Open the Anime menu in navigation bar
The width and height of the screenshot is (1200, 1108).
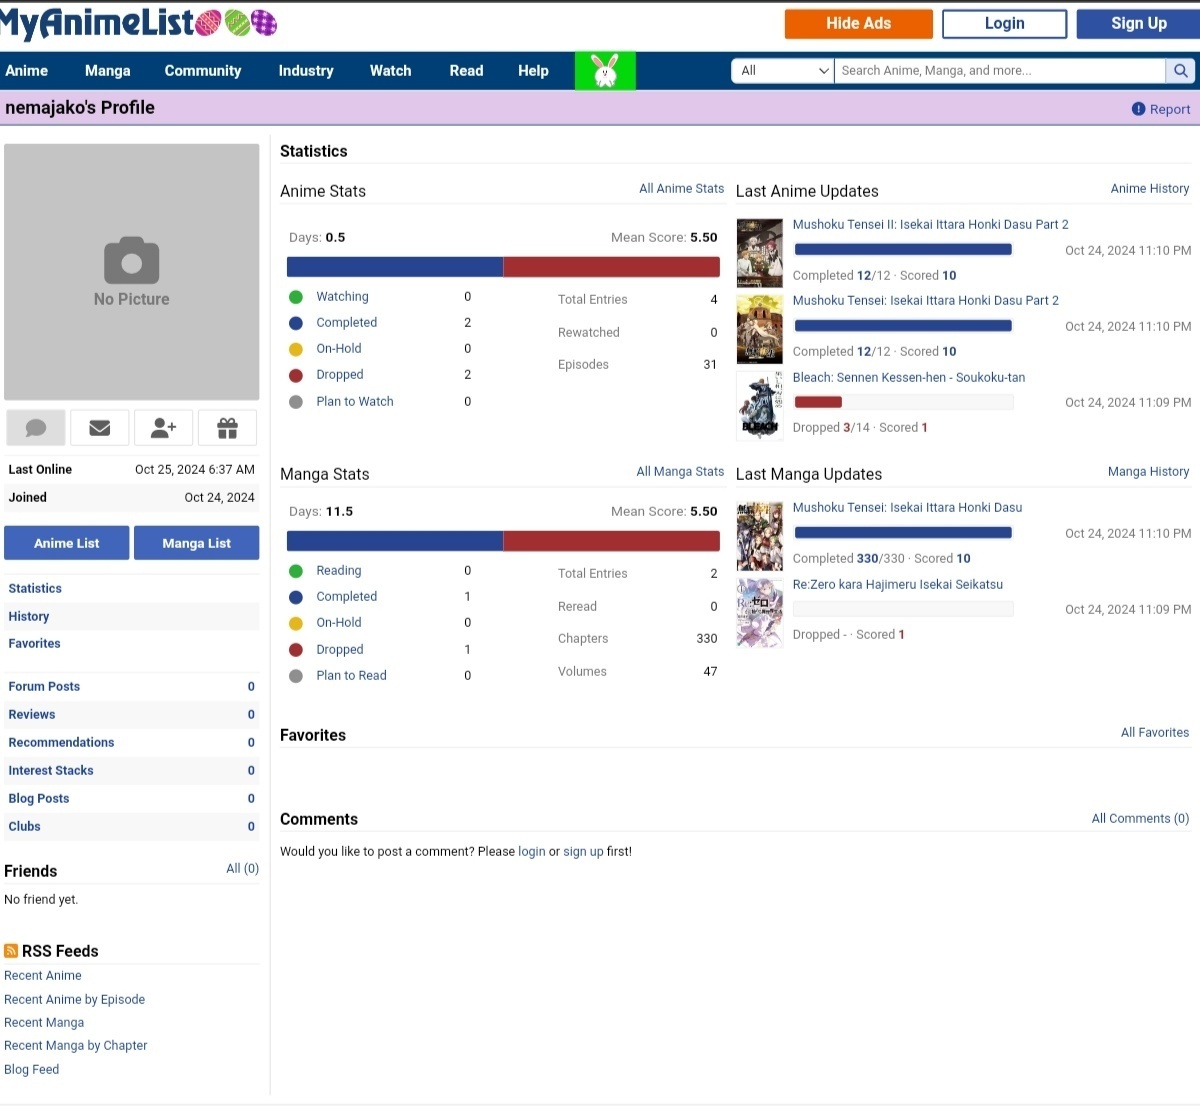pos(27,71)
